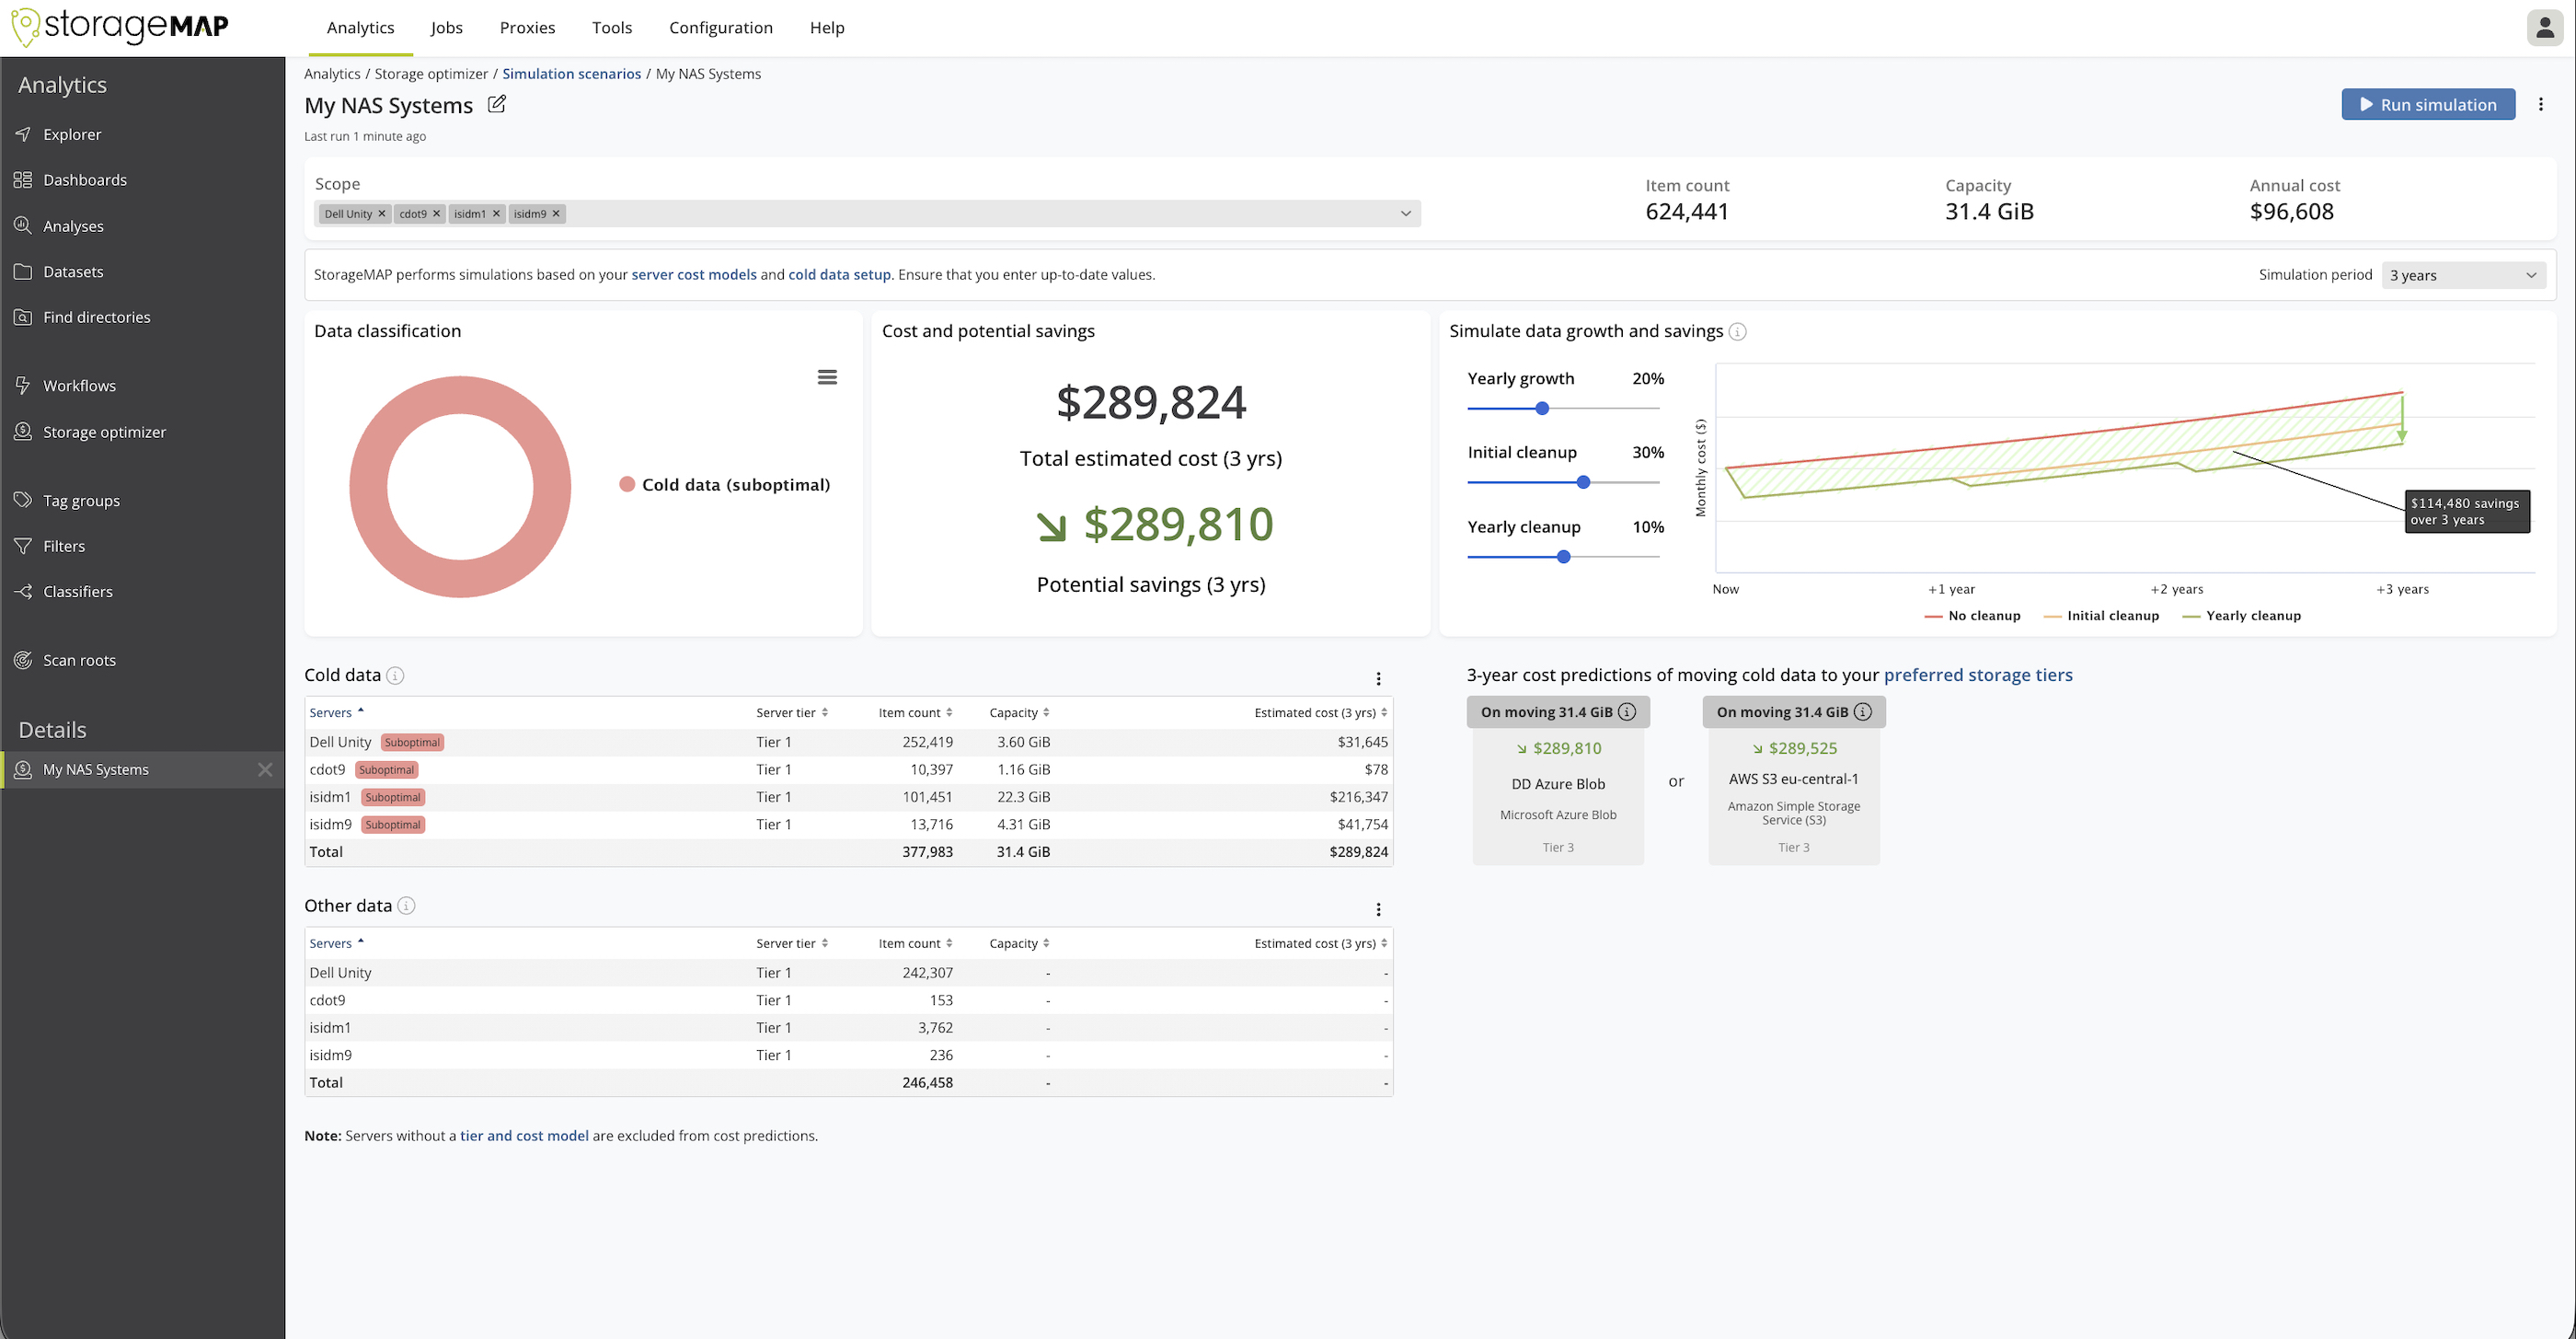Select Storage optimizer in the sidebar
The width and height of the screenshot is (2576, 1339).
(x=105, y=431)
